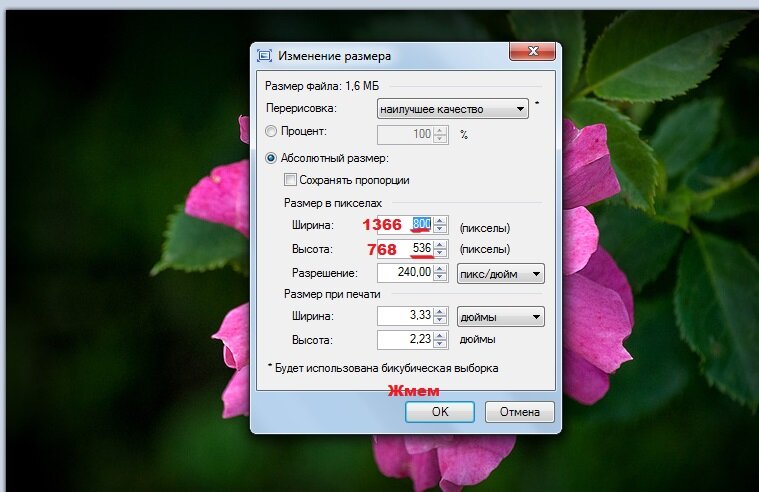Viewport: 759px width, 492px height.
Task: Click the Отмена button to cancel
Action: point(519,412)
